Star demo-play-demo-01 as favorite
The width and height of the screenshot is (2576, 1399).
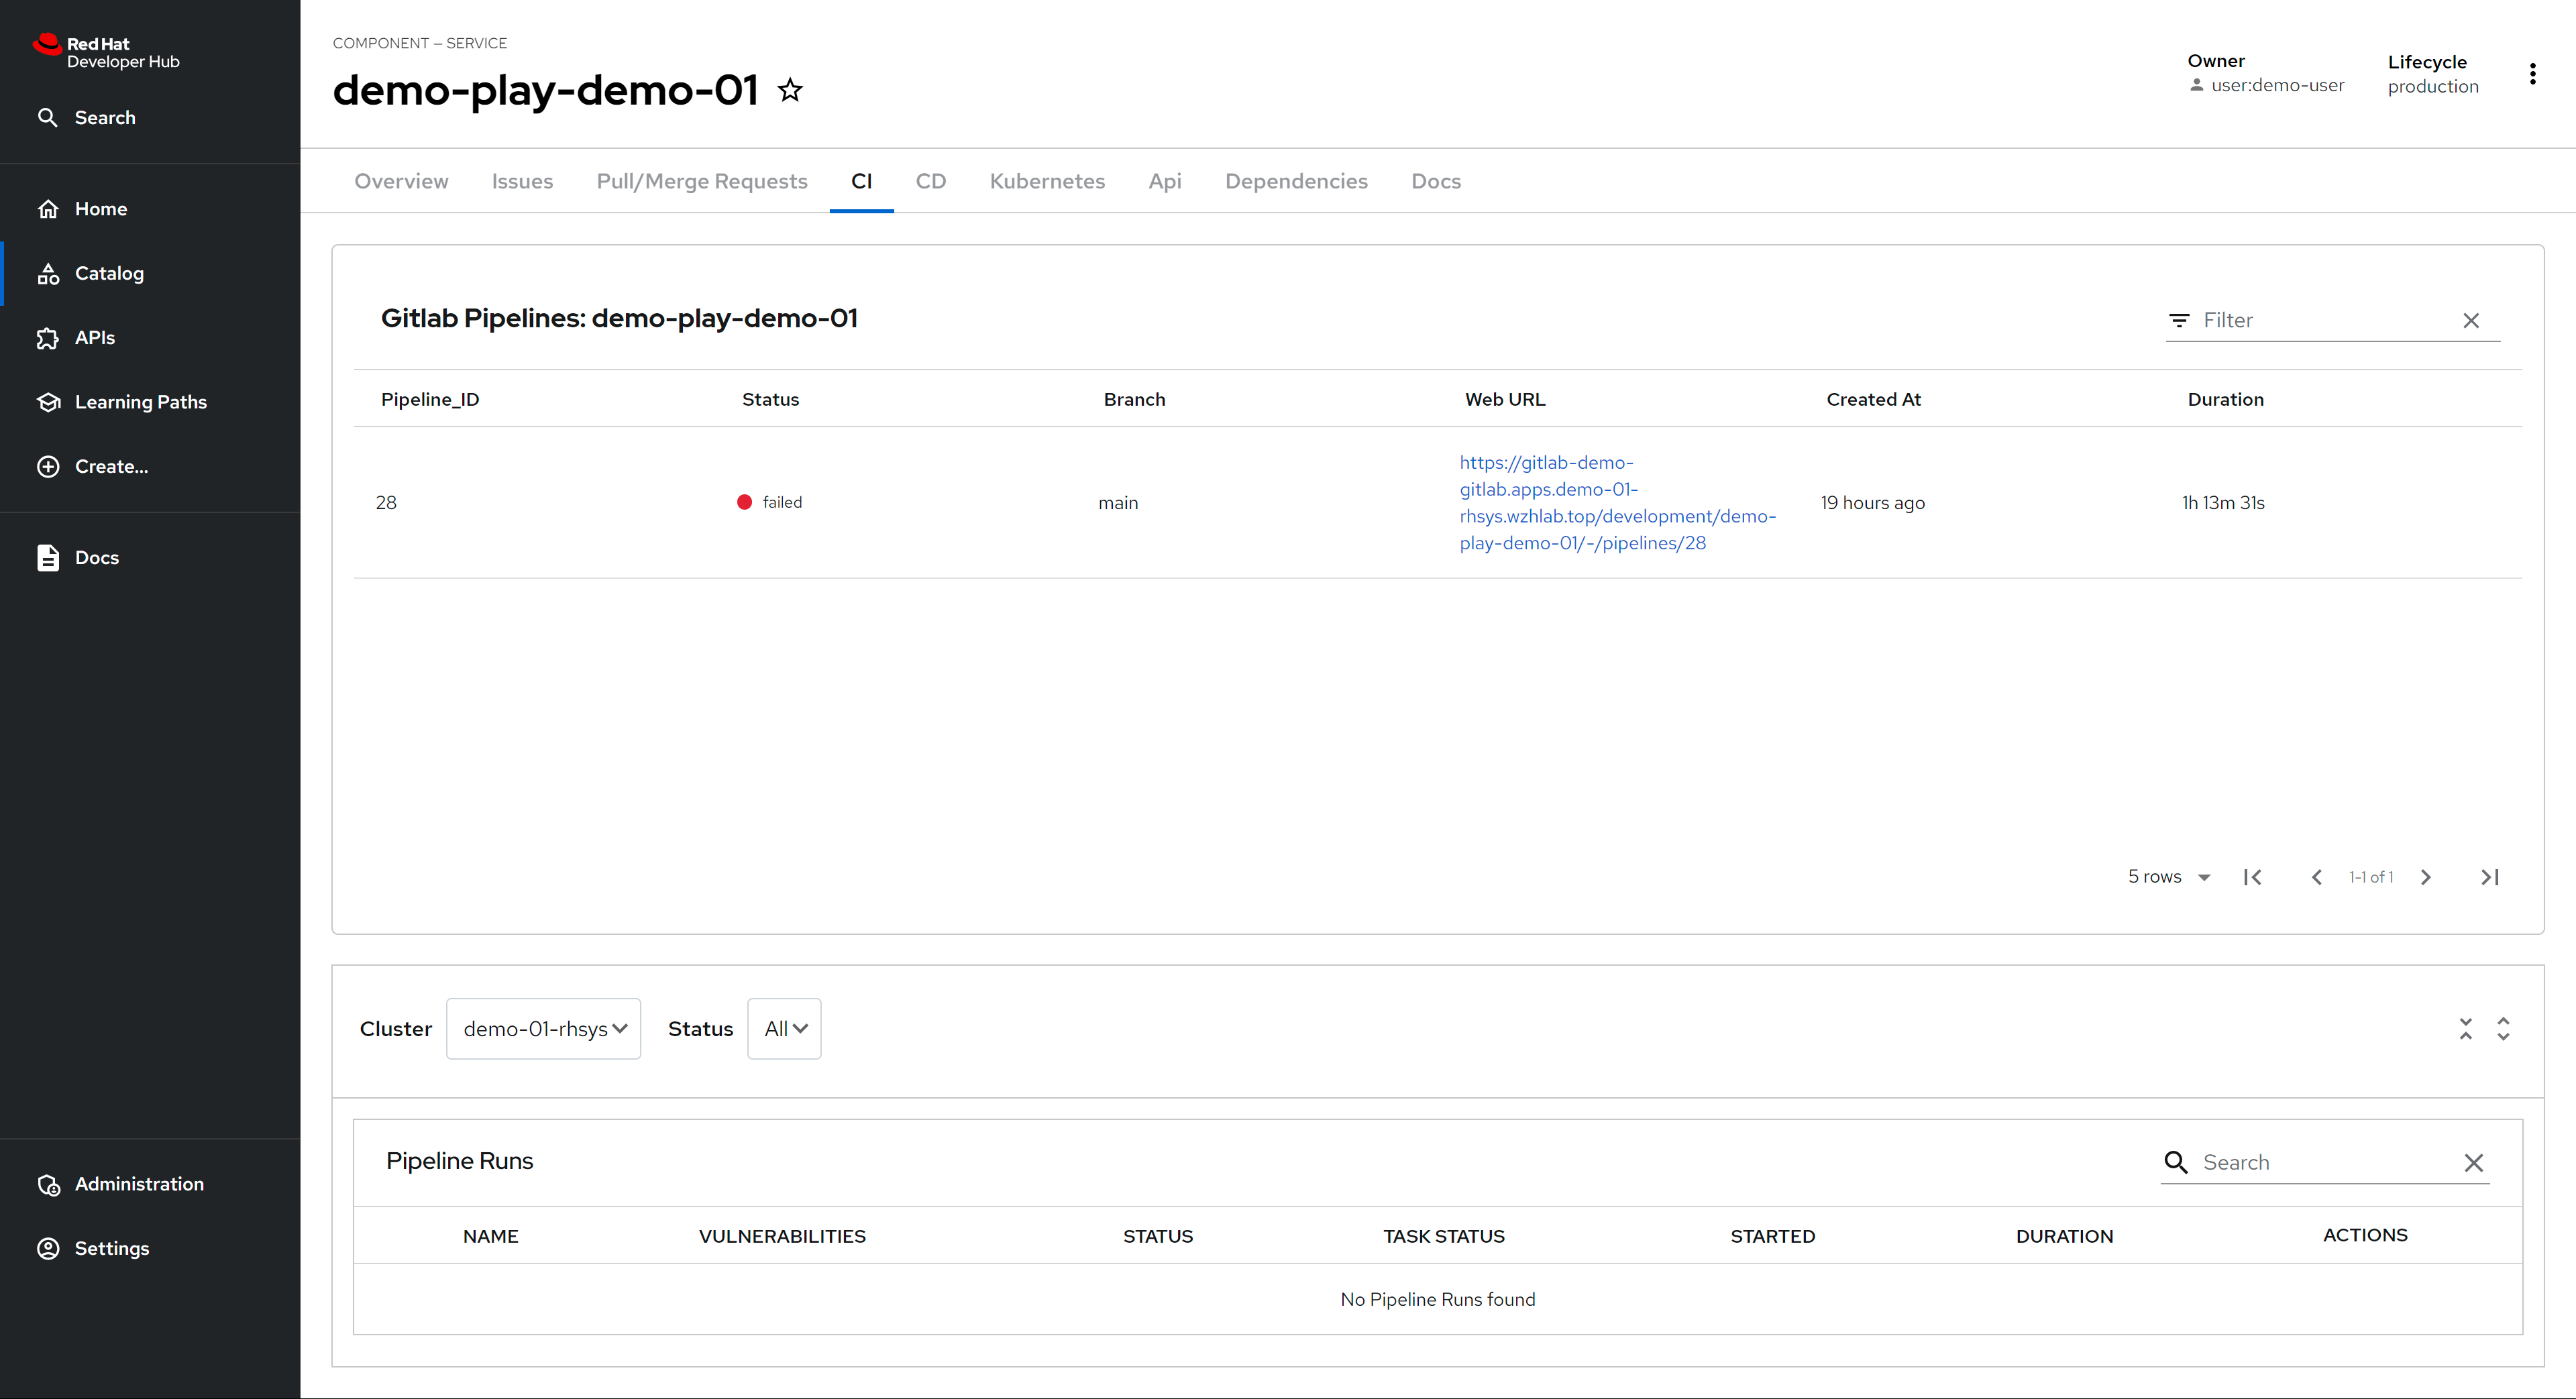[790, 91]
